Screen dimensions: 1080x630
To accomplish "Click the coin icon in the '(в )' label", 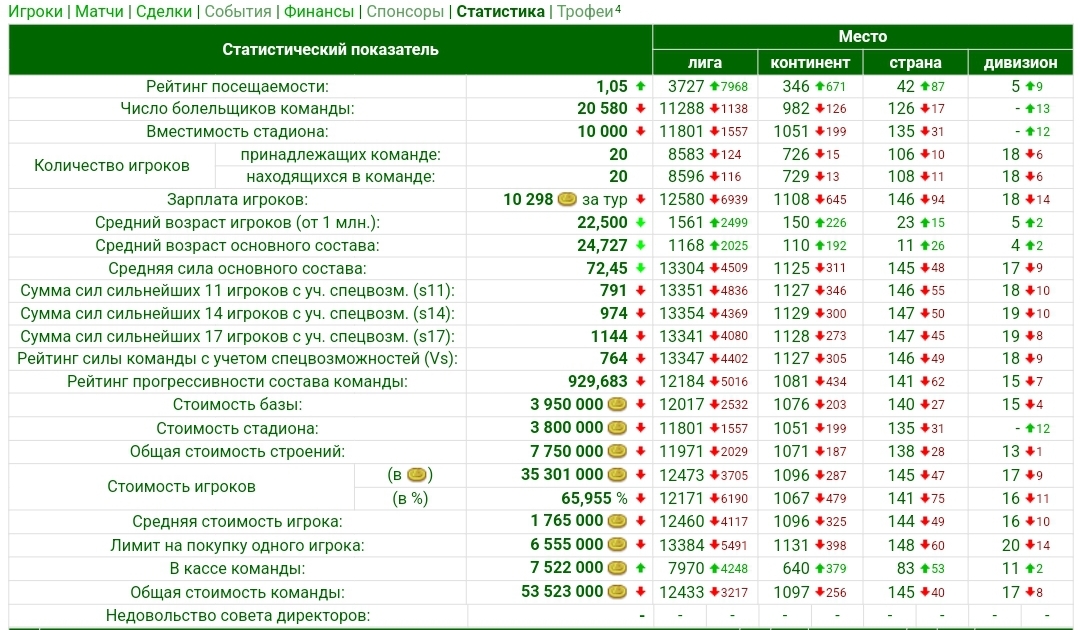I will (x=416, y=475).
